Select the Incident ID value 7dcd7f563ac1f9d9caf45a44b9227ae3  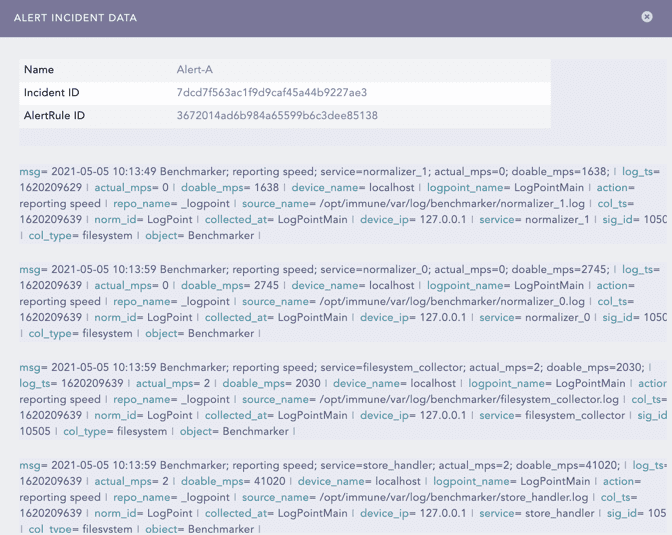(272, 93)
